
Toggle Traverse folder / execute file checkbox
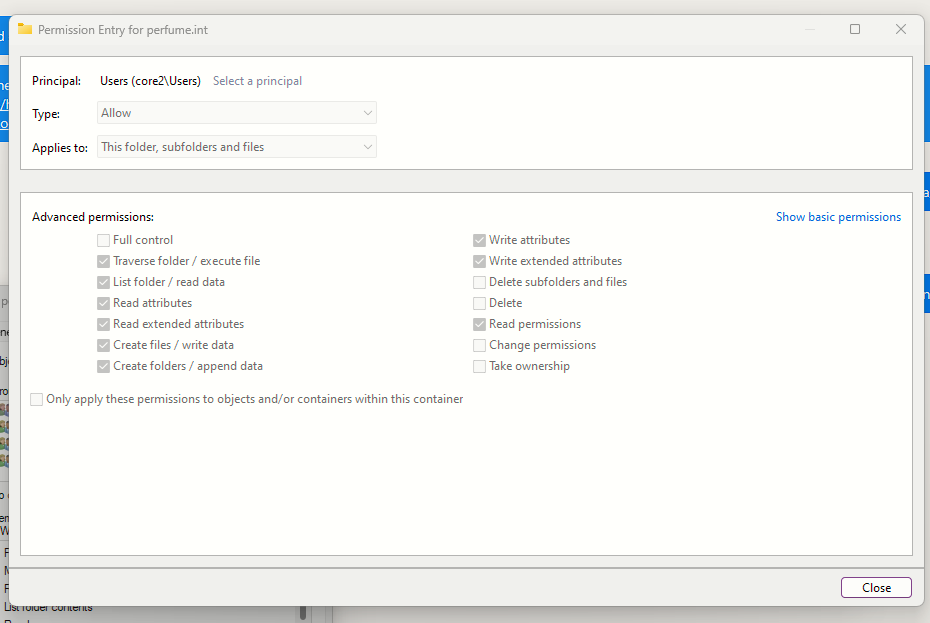104,261
